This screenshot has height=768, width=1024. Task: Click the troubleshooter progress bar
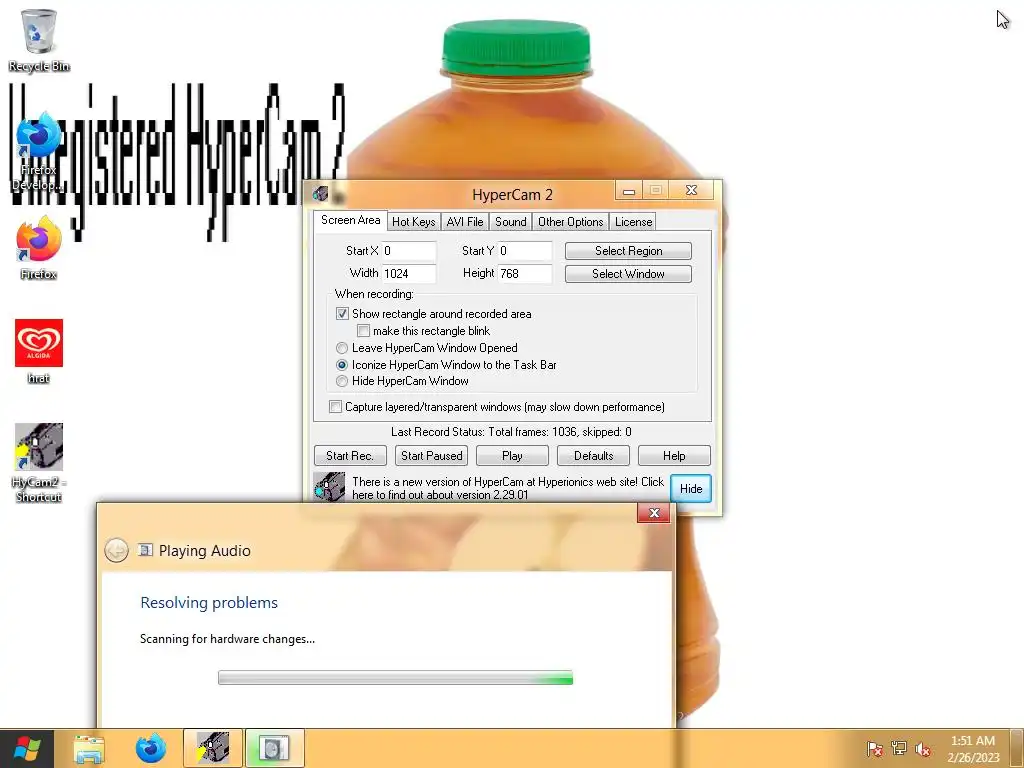(x=395, y=678)
